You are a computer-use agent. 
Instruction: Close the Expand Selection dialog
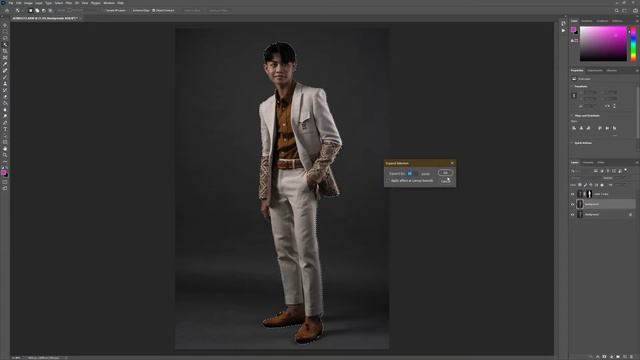point(452,163)
